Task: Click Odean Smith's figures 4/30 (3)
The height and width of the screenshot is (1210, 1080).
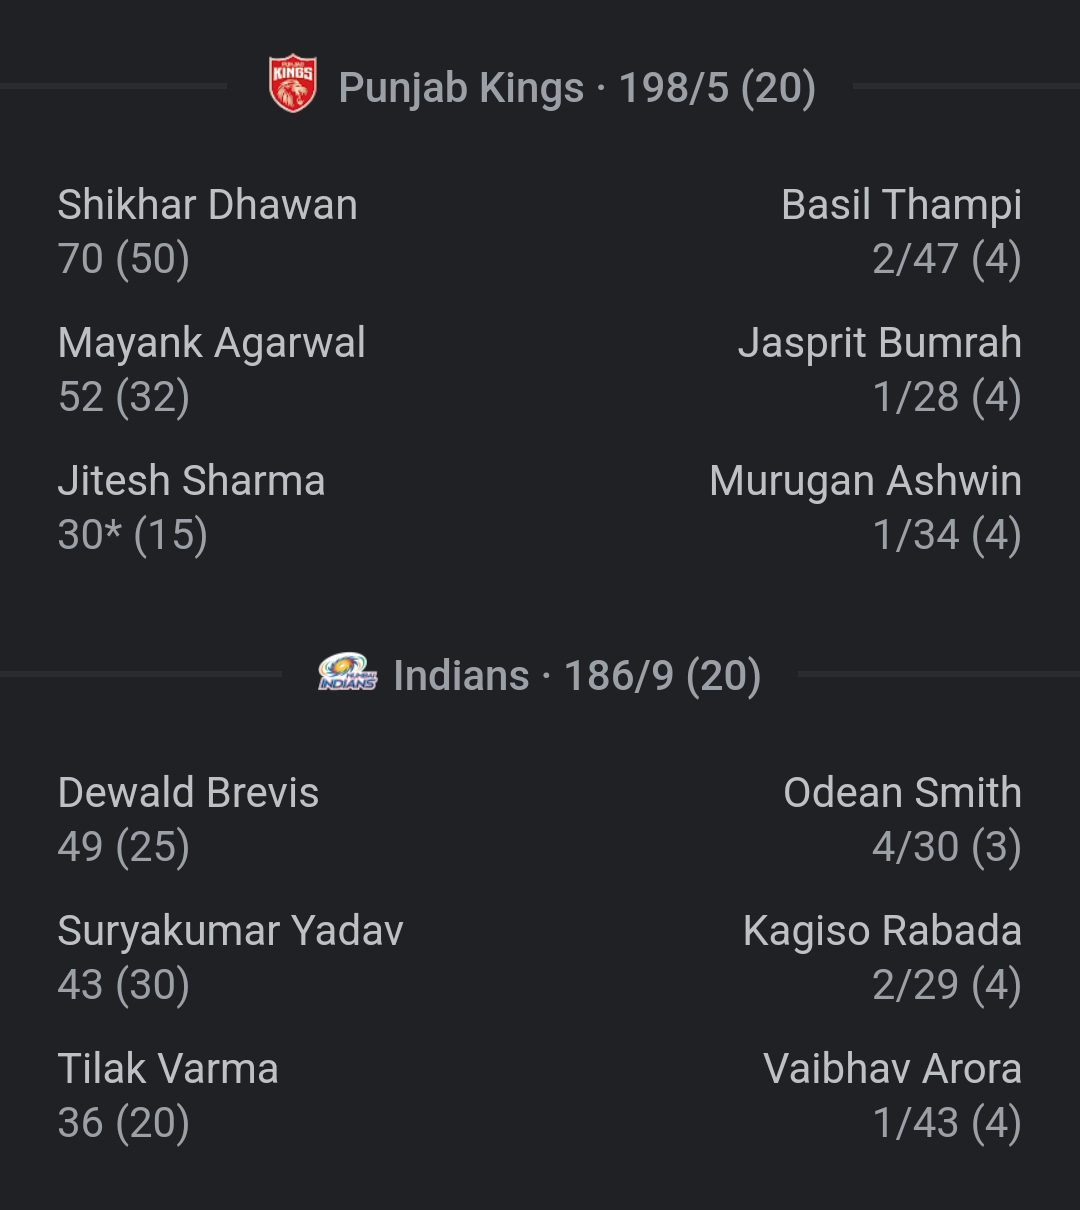Action: click(x=946, y=847)
